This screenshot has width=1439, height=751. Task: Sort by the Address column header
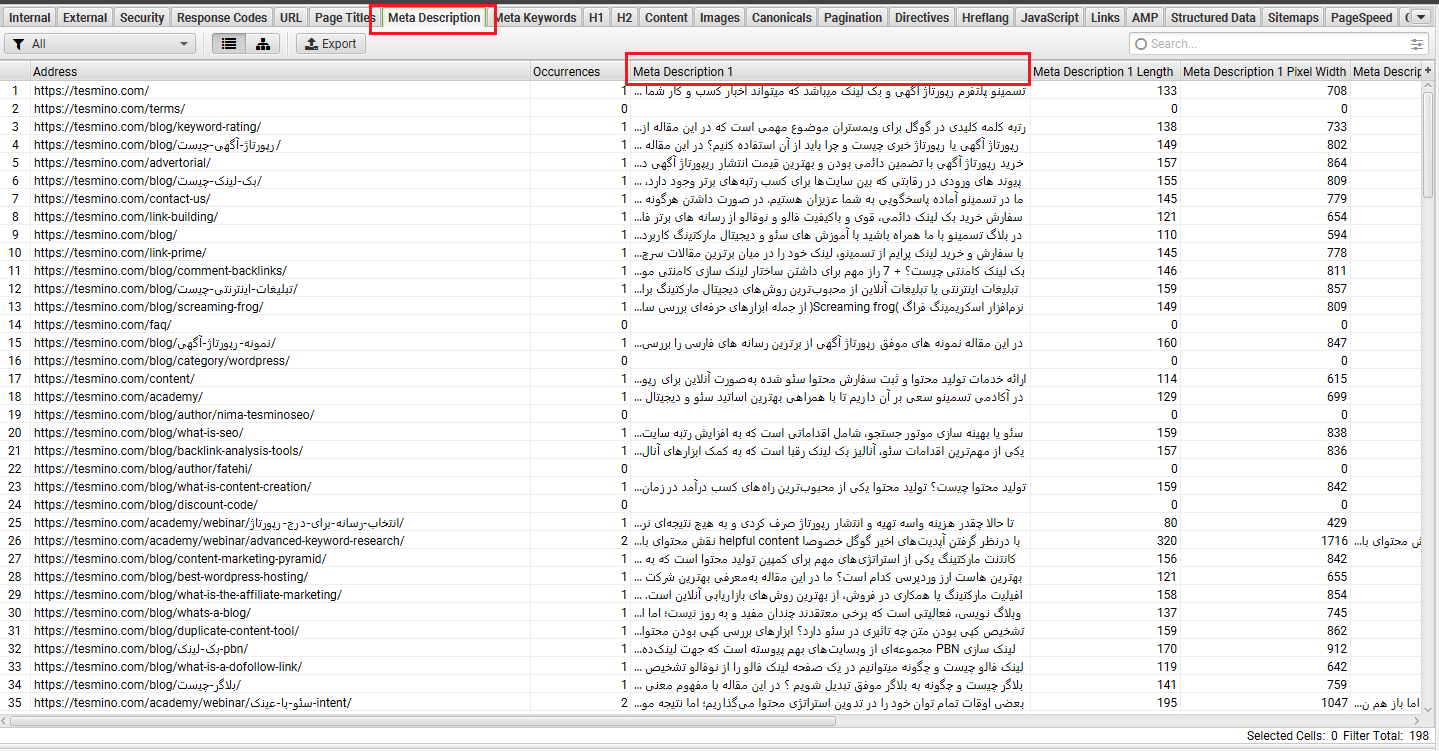pyautogui.click(x=280, y=71)
